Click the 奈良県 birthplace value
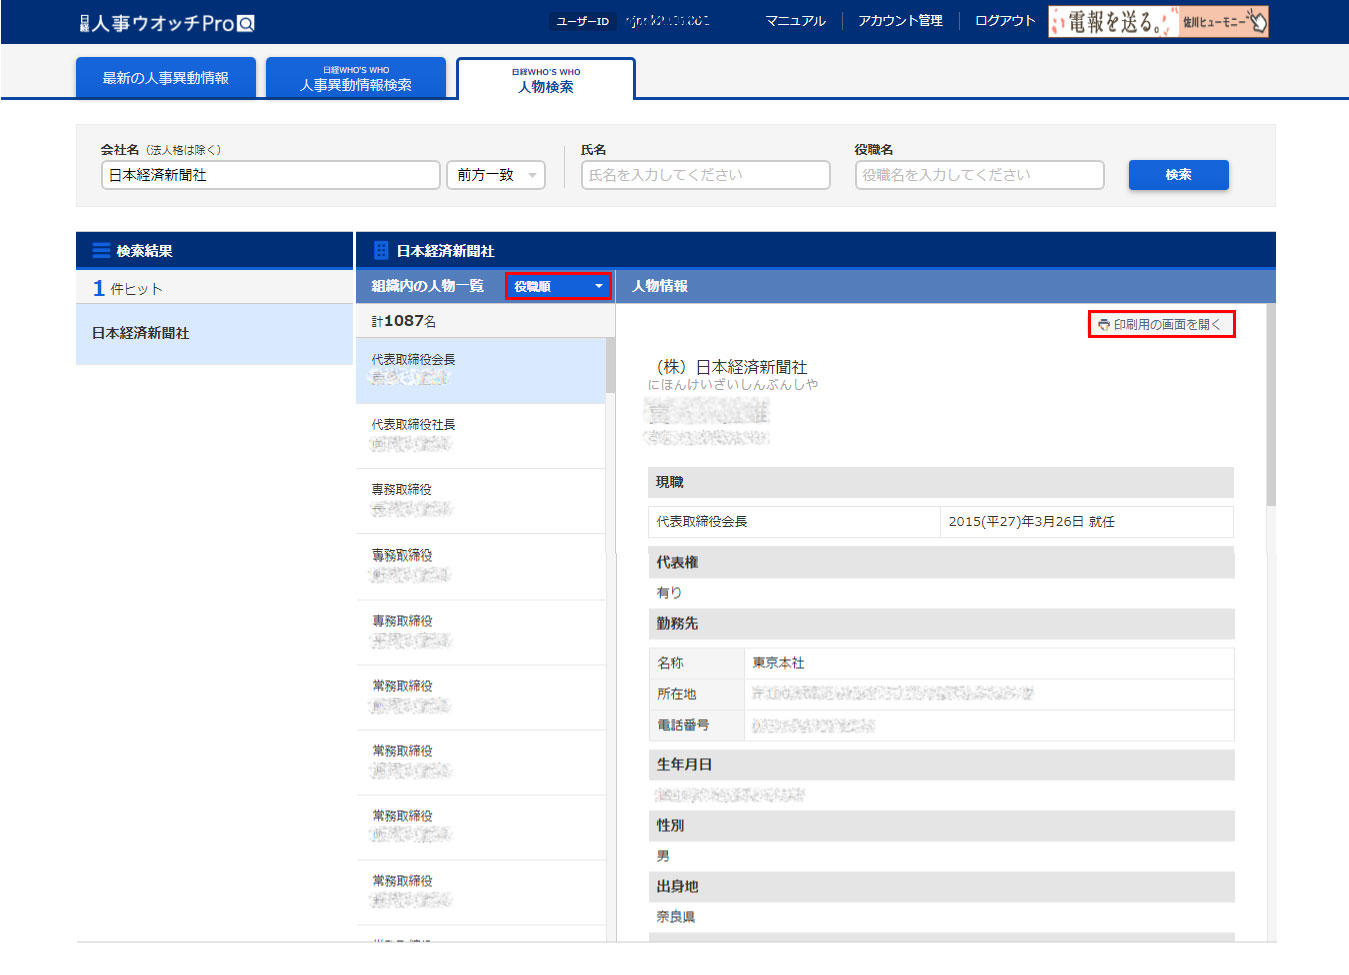1349x975 pixels. (x=676, y=917)
